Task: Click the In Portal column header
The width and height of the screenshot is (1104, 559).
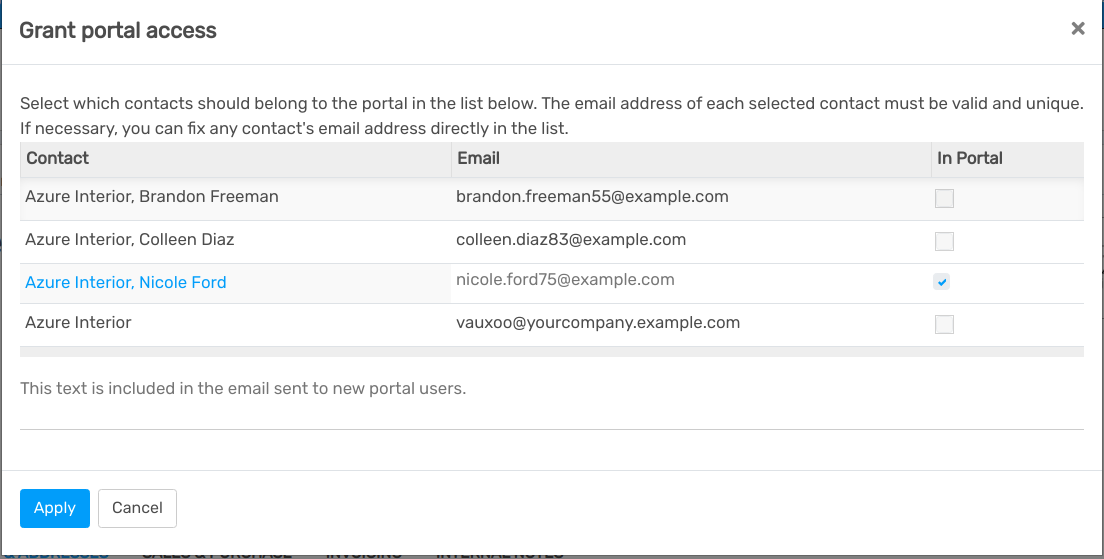Action: tap(1008, 158)
